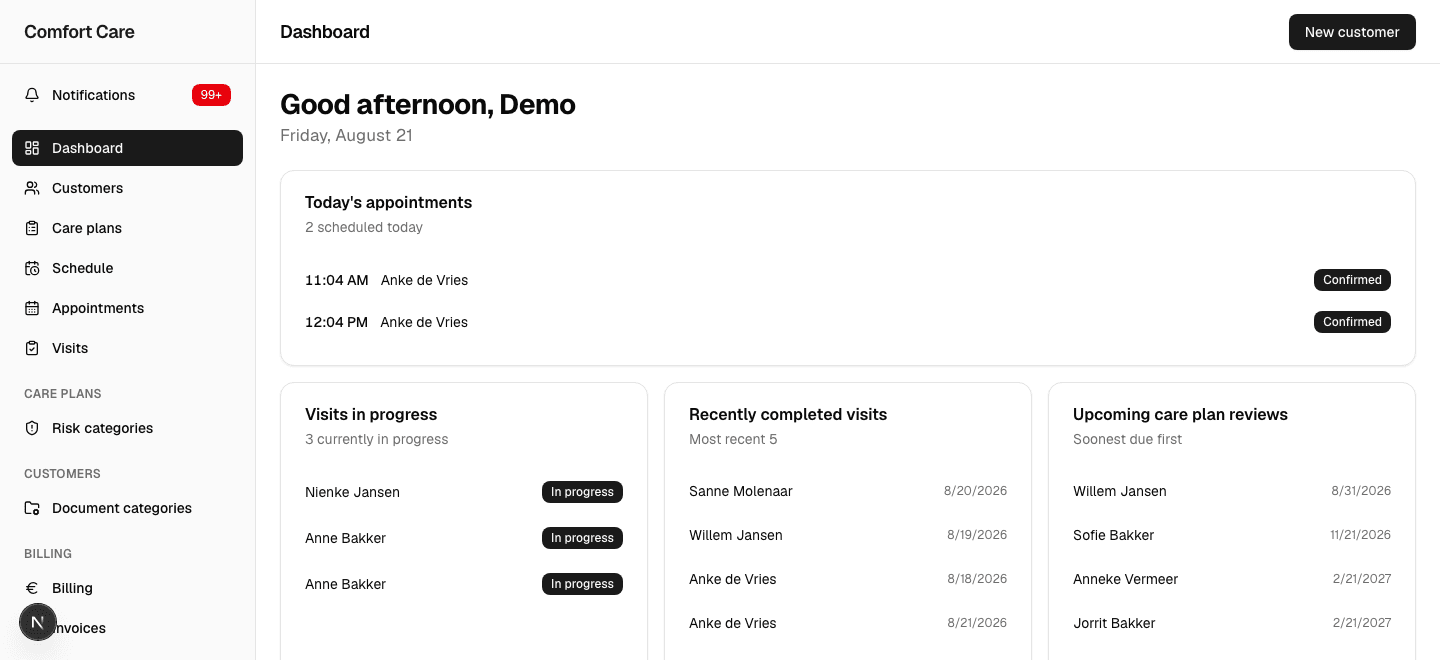Click the Billing euro icon
The image size is (1440, 660).
(x=32, y=588)
